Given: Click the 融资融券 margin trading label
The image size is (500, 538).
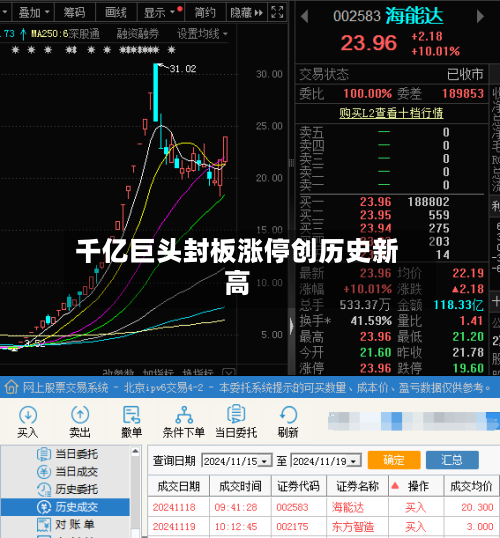Looking at the screenshot, I should tap(138, 34).
